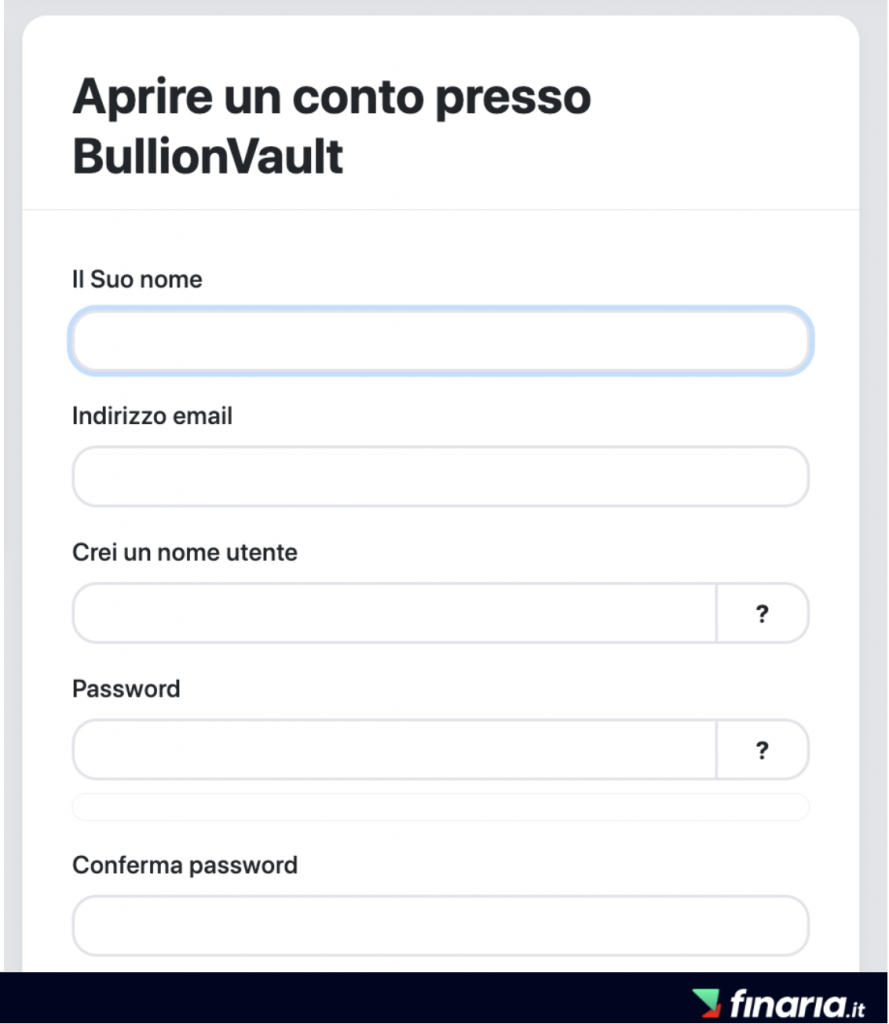Select the Crei un nome utente label
Viewport: 889px width, 1024px height.
[x=185, y=552]
